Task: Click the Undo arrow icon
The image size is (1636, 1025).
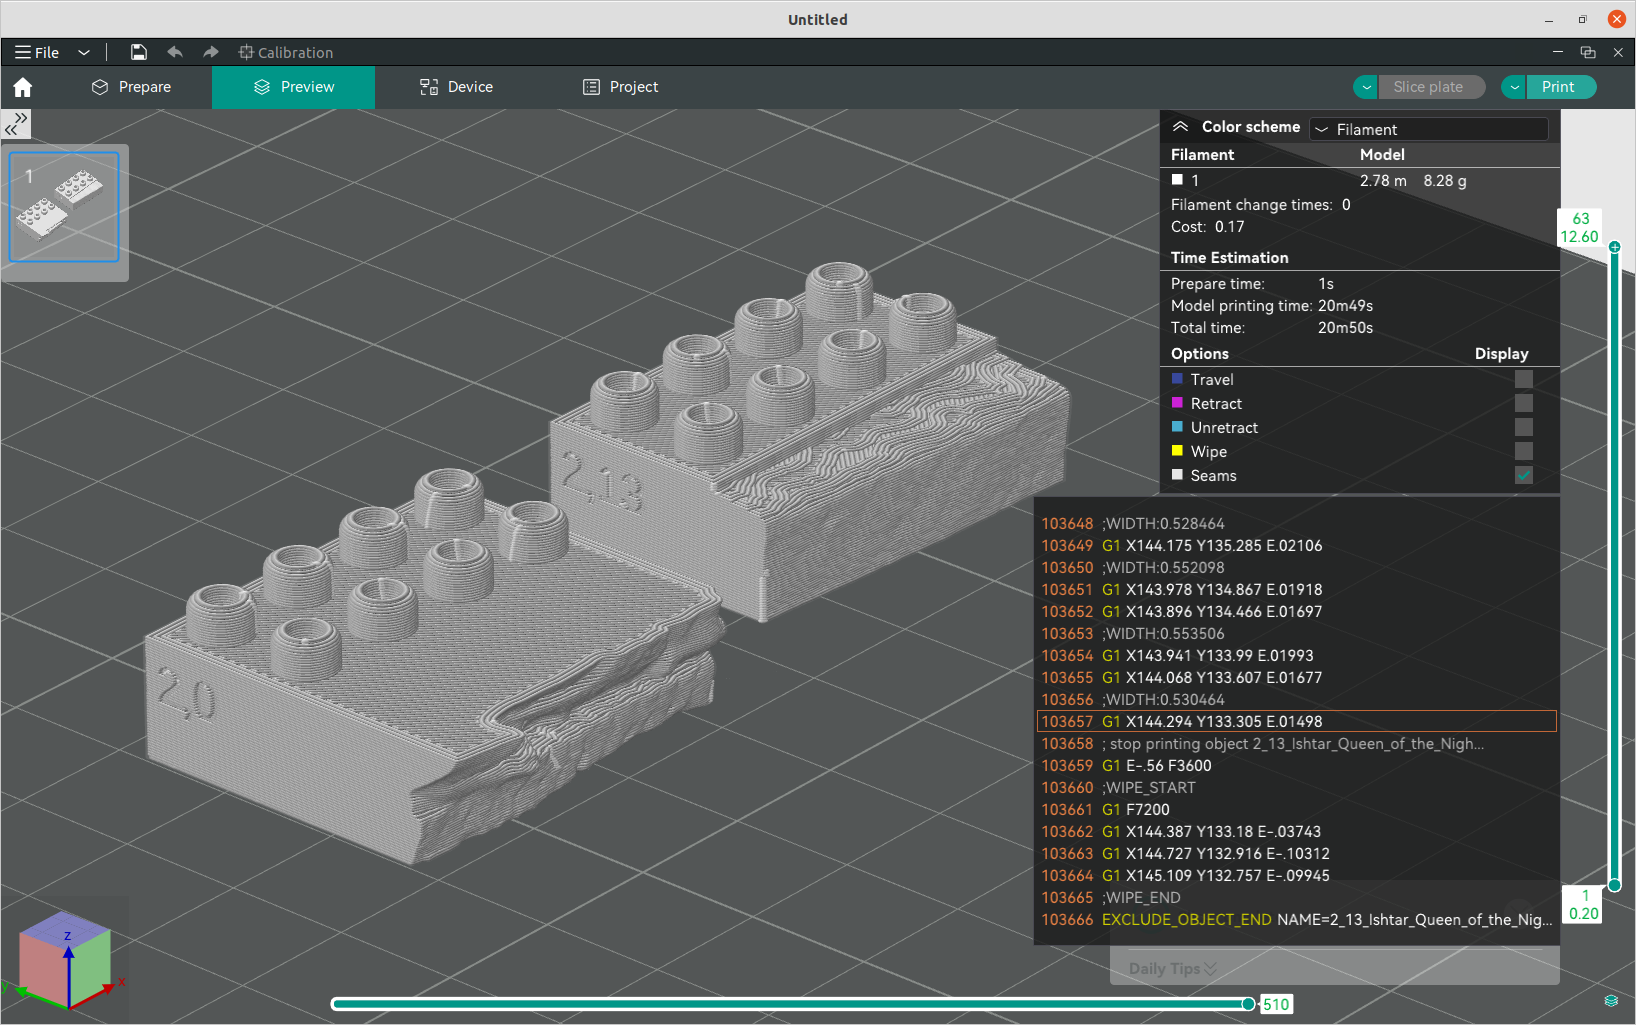Action: pyautogui.click(x=175, y=52)
